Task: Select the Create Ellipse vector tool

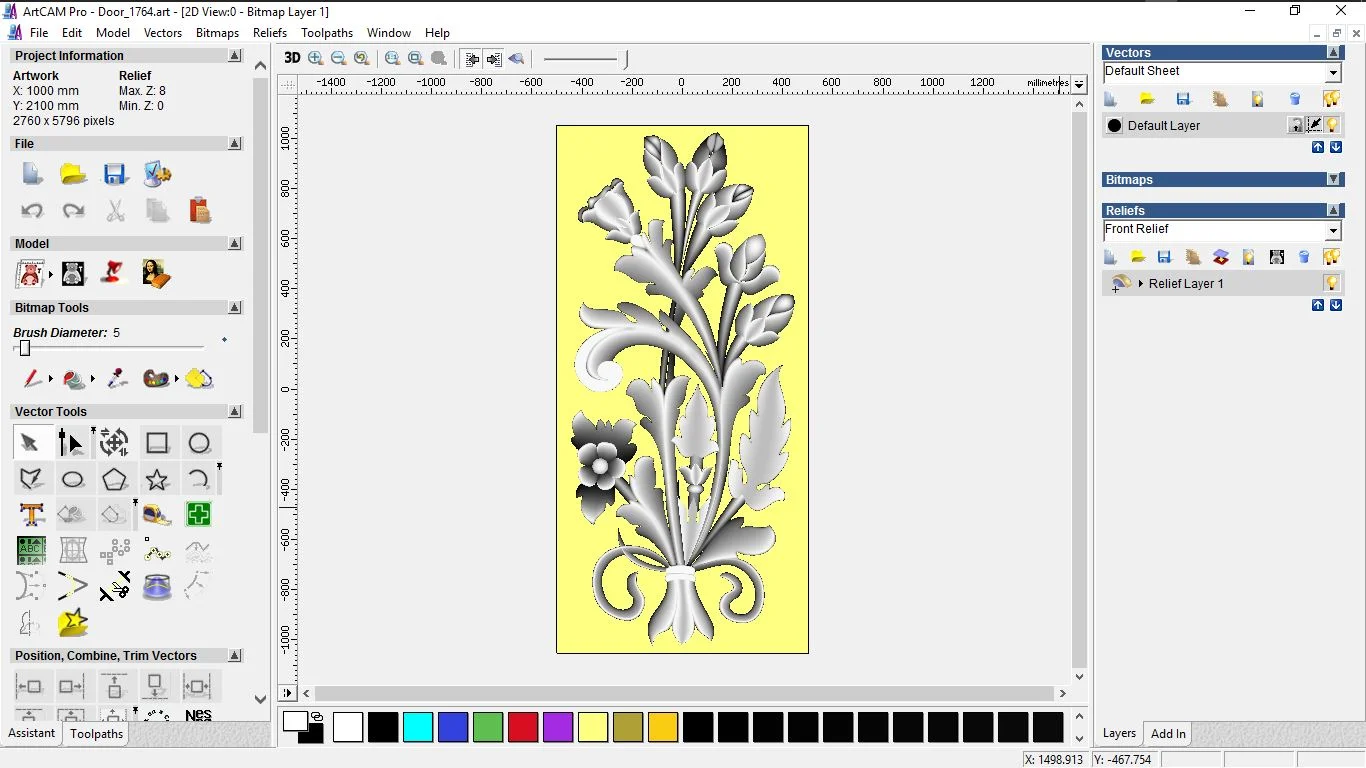Action: point(73,480)
